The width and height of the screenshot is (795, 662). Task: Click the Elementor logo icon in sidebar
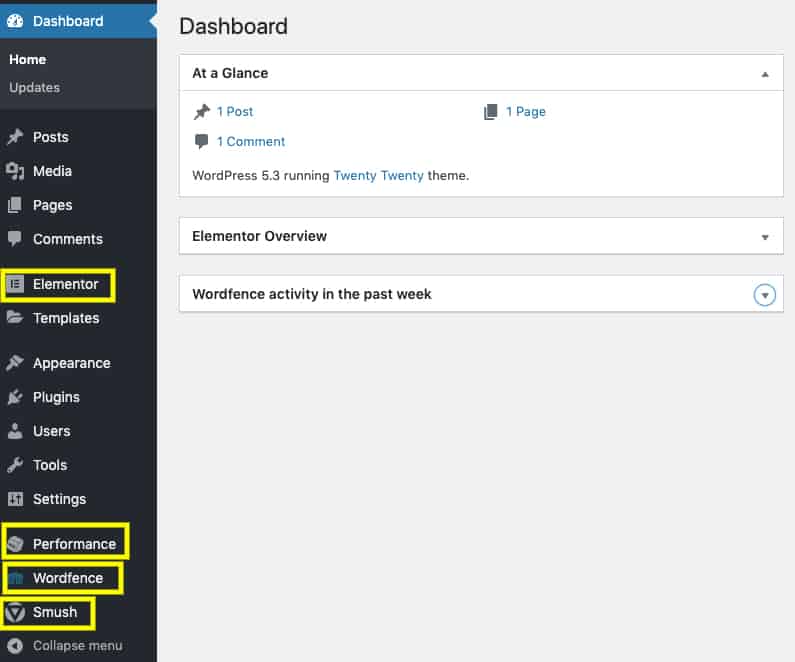coord(15,284)
